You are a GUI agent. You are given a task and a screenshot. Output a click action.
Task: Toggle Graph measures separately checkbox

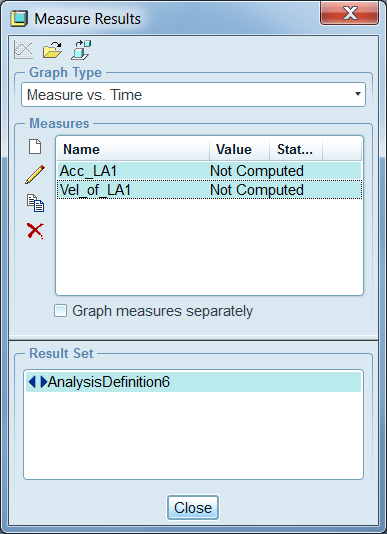pyautogui.click(x=60, y=311)
